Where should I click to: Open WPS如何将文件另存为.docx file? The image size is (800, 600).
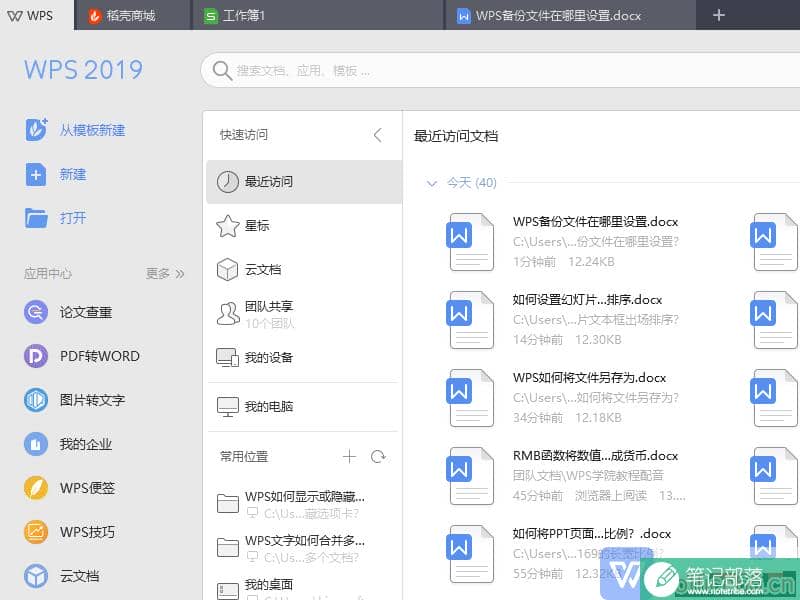click(589, 378)
